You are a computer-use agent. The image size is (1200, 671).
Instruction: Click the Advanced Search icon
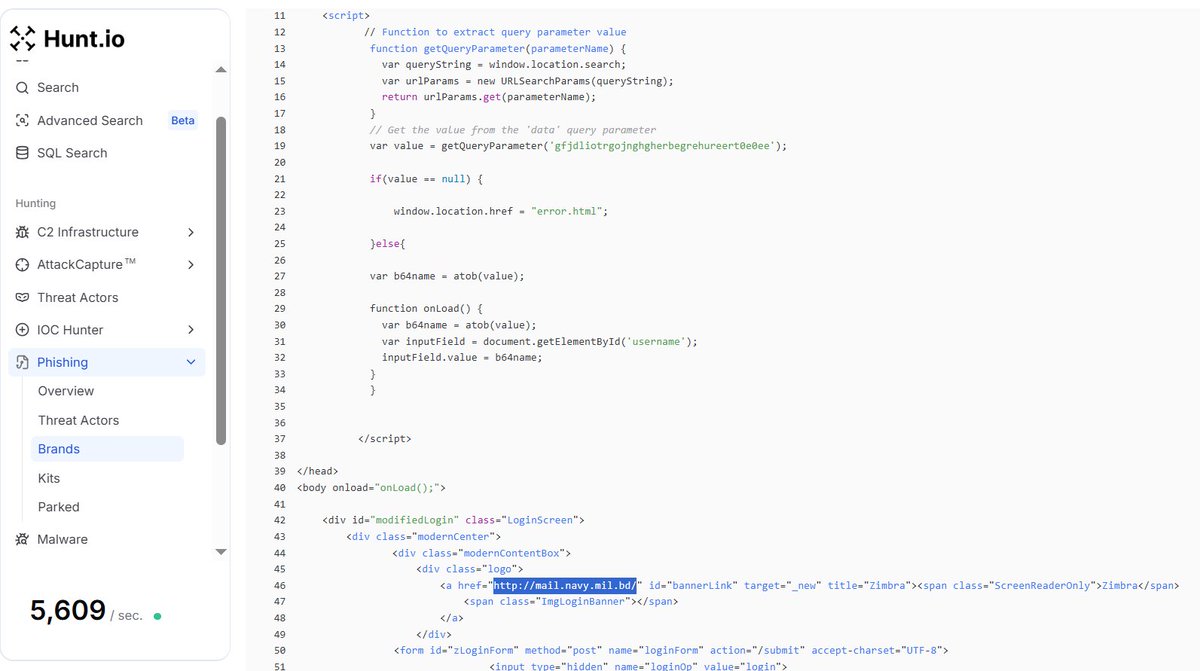point(22,120)
